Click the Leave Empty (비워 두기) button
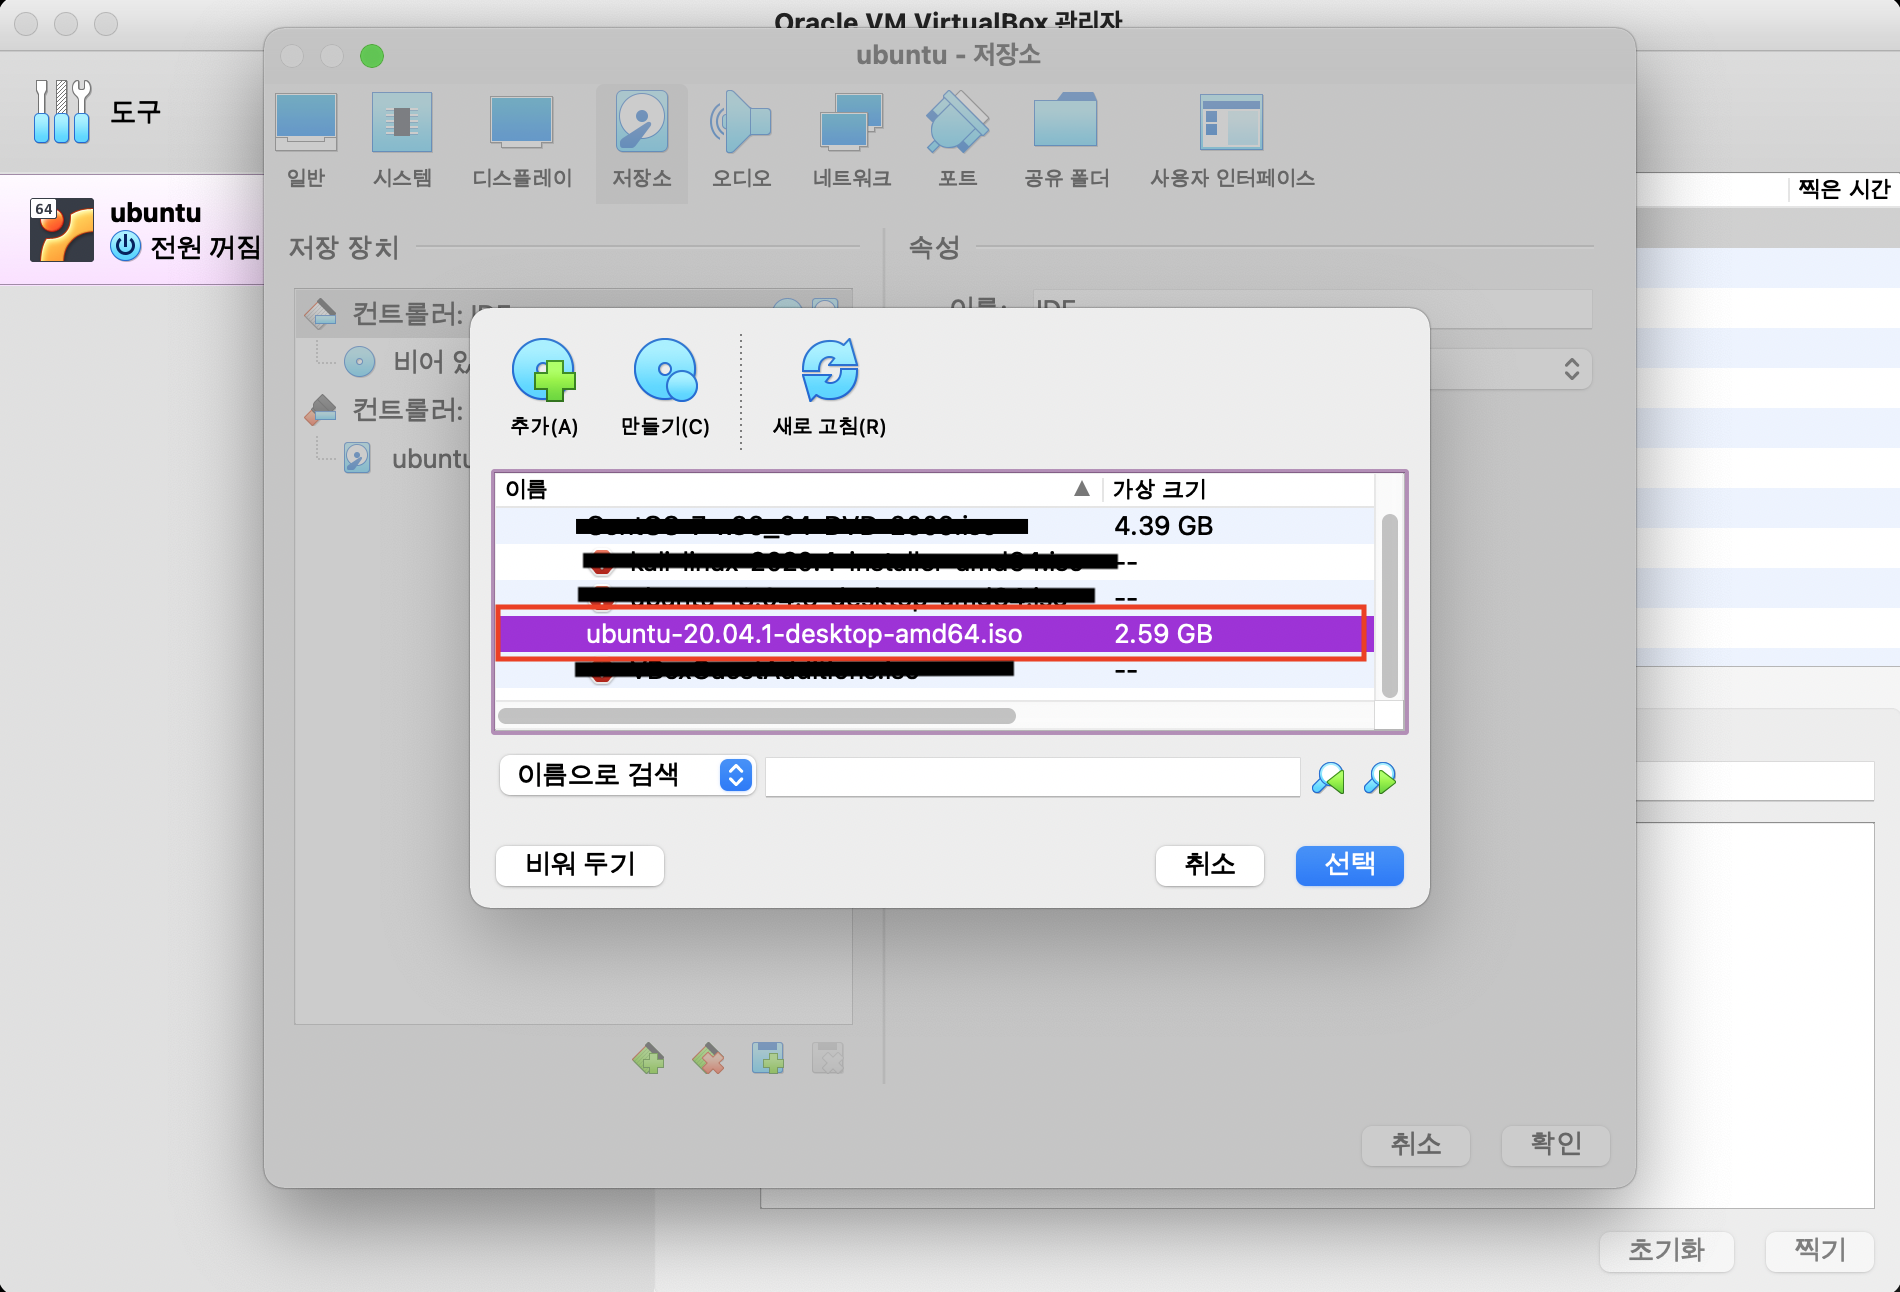Image resolution: width=1900 pixels, height=1292 pixels. click(x=580, y=864)
